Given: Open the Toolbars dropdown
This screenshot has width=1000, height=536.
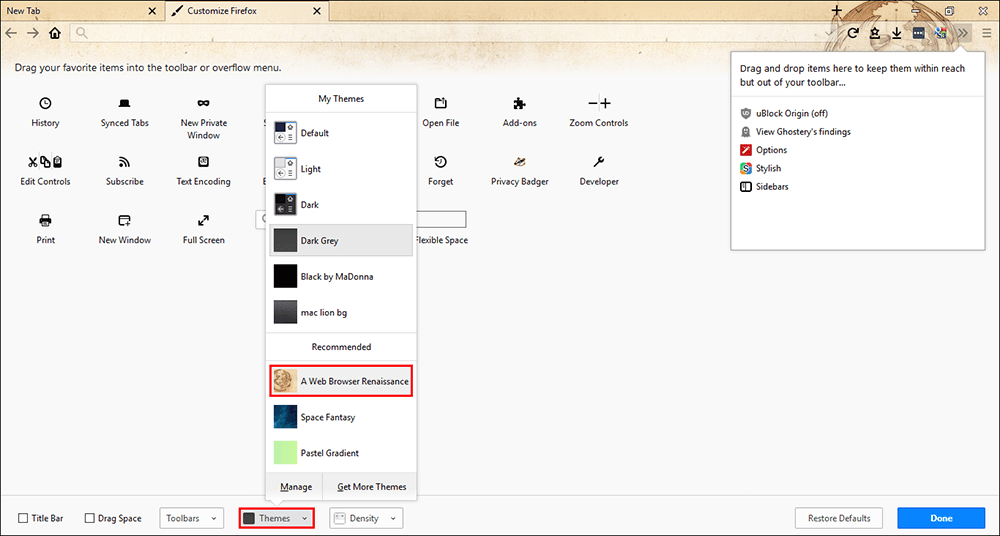Looking at the screenshot, I should click(x=191, y=518).
